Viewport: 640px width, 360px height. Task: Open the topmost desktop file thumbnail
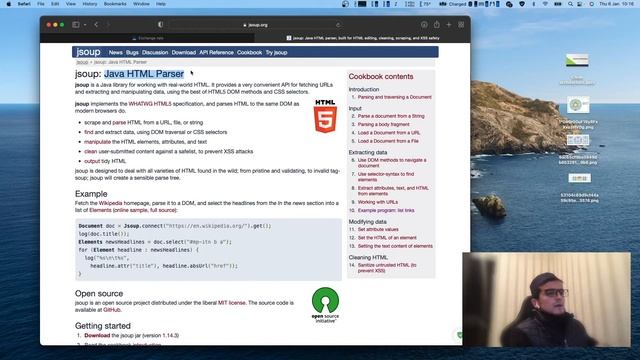[x=577, y=60]
